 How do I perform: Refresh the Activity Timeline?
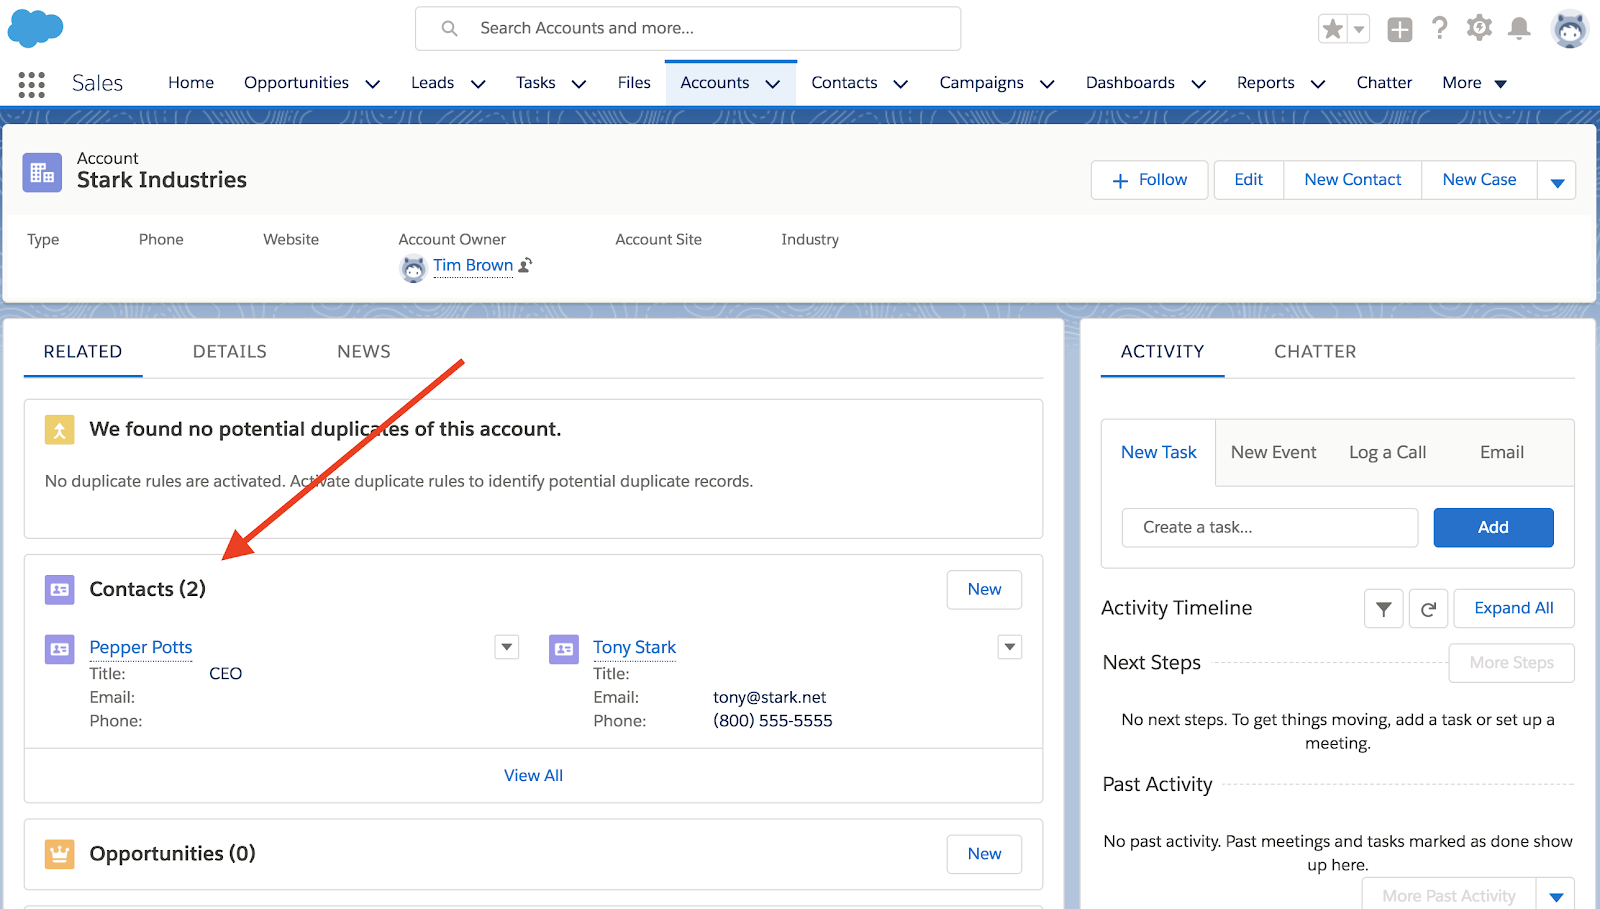1428,609
